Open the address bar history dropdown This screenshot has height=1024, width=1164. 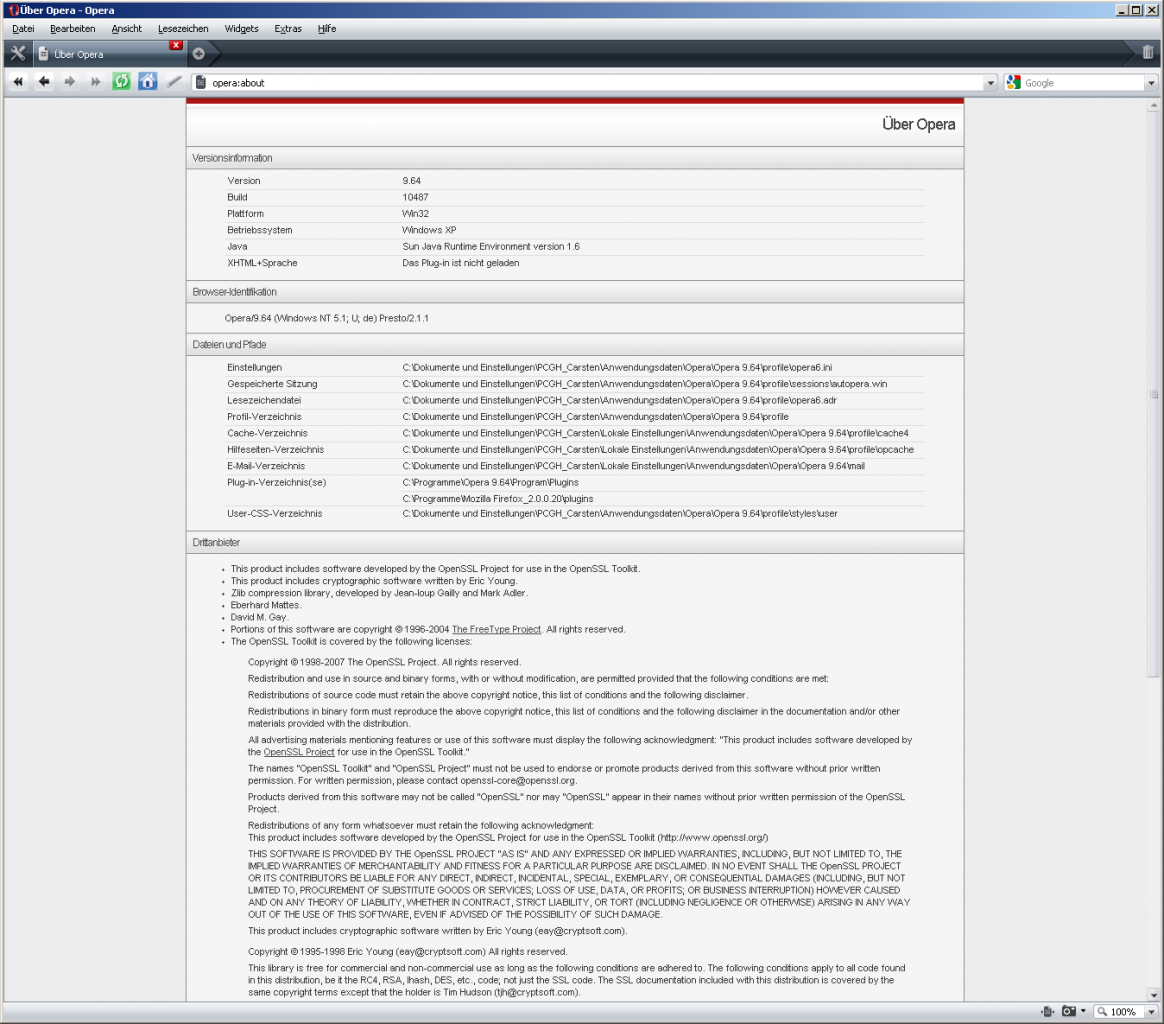990,83
